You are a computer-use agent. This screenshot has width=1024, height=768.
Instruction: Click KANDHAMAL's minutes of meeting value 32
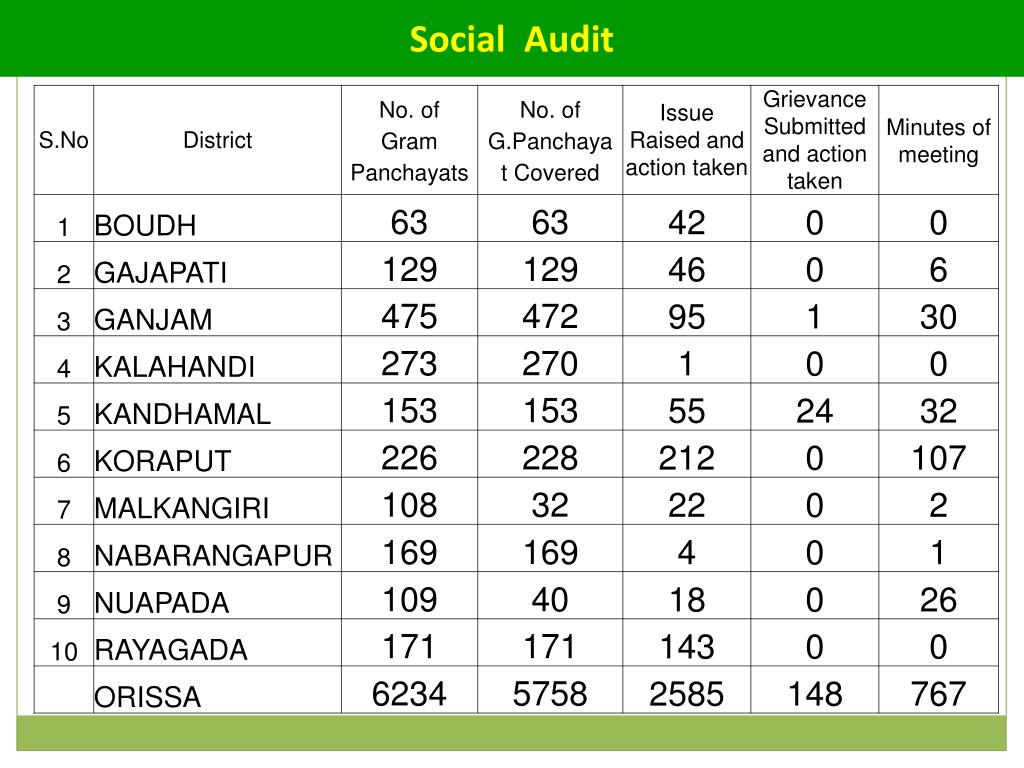938,411
